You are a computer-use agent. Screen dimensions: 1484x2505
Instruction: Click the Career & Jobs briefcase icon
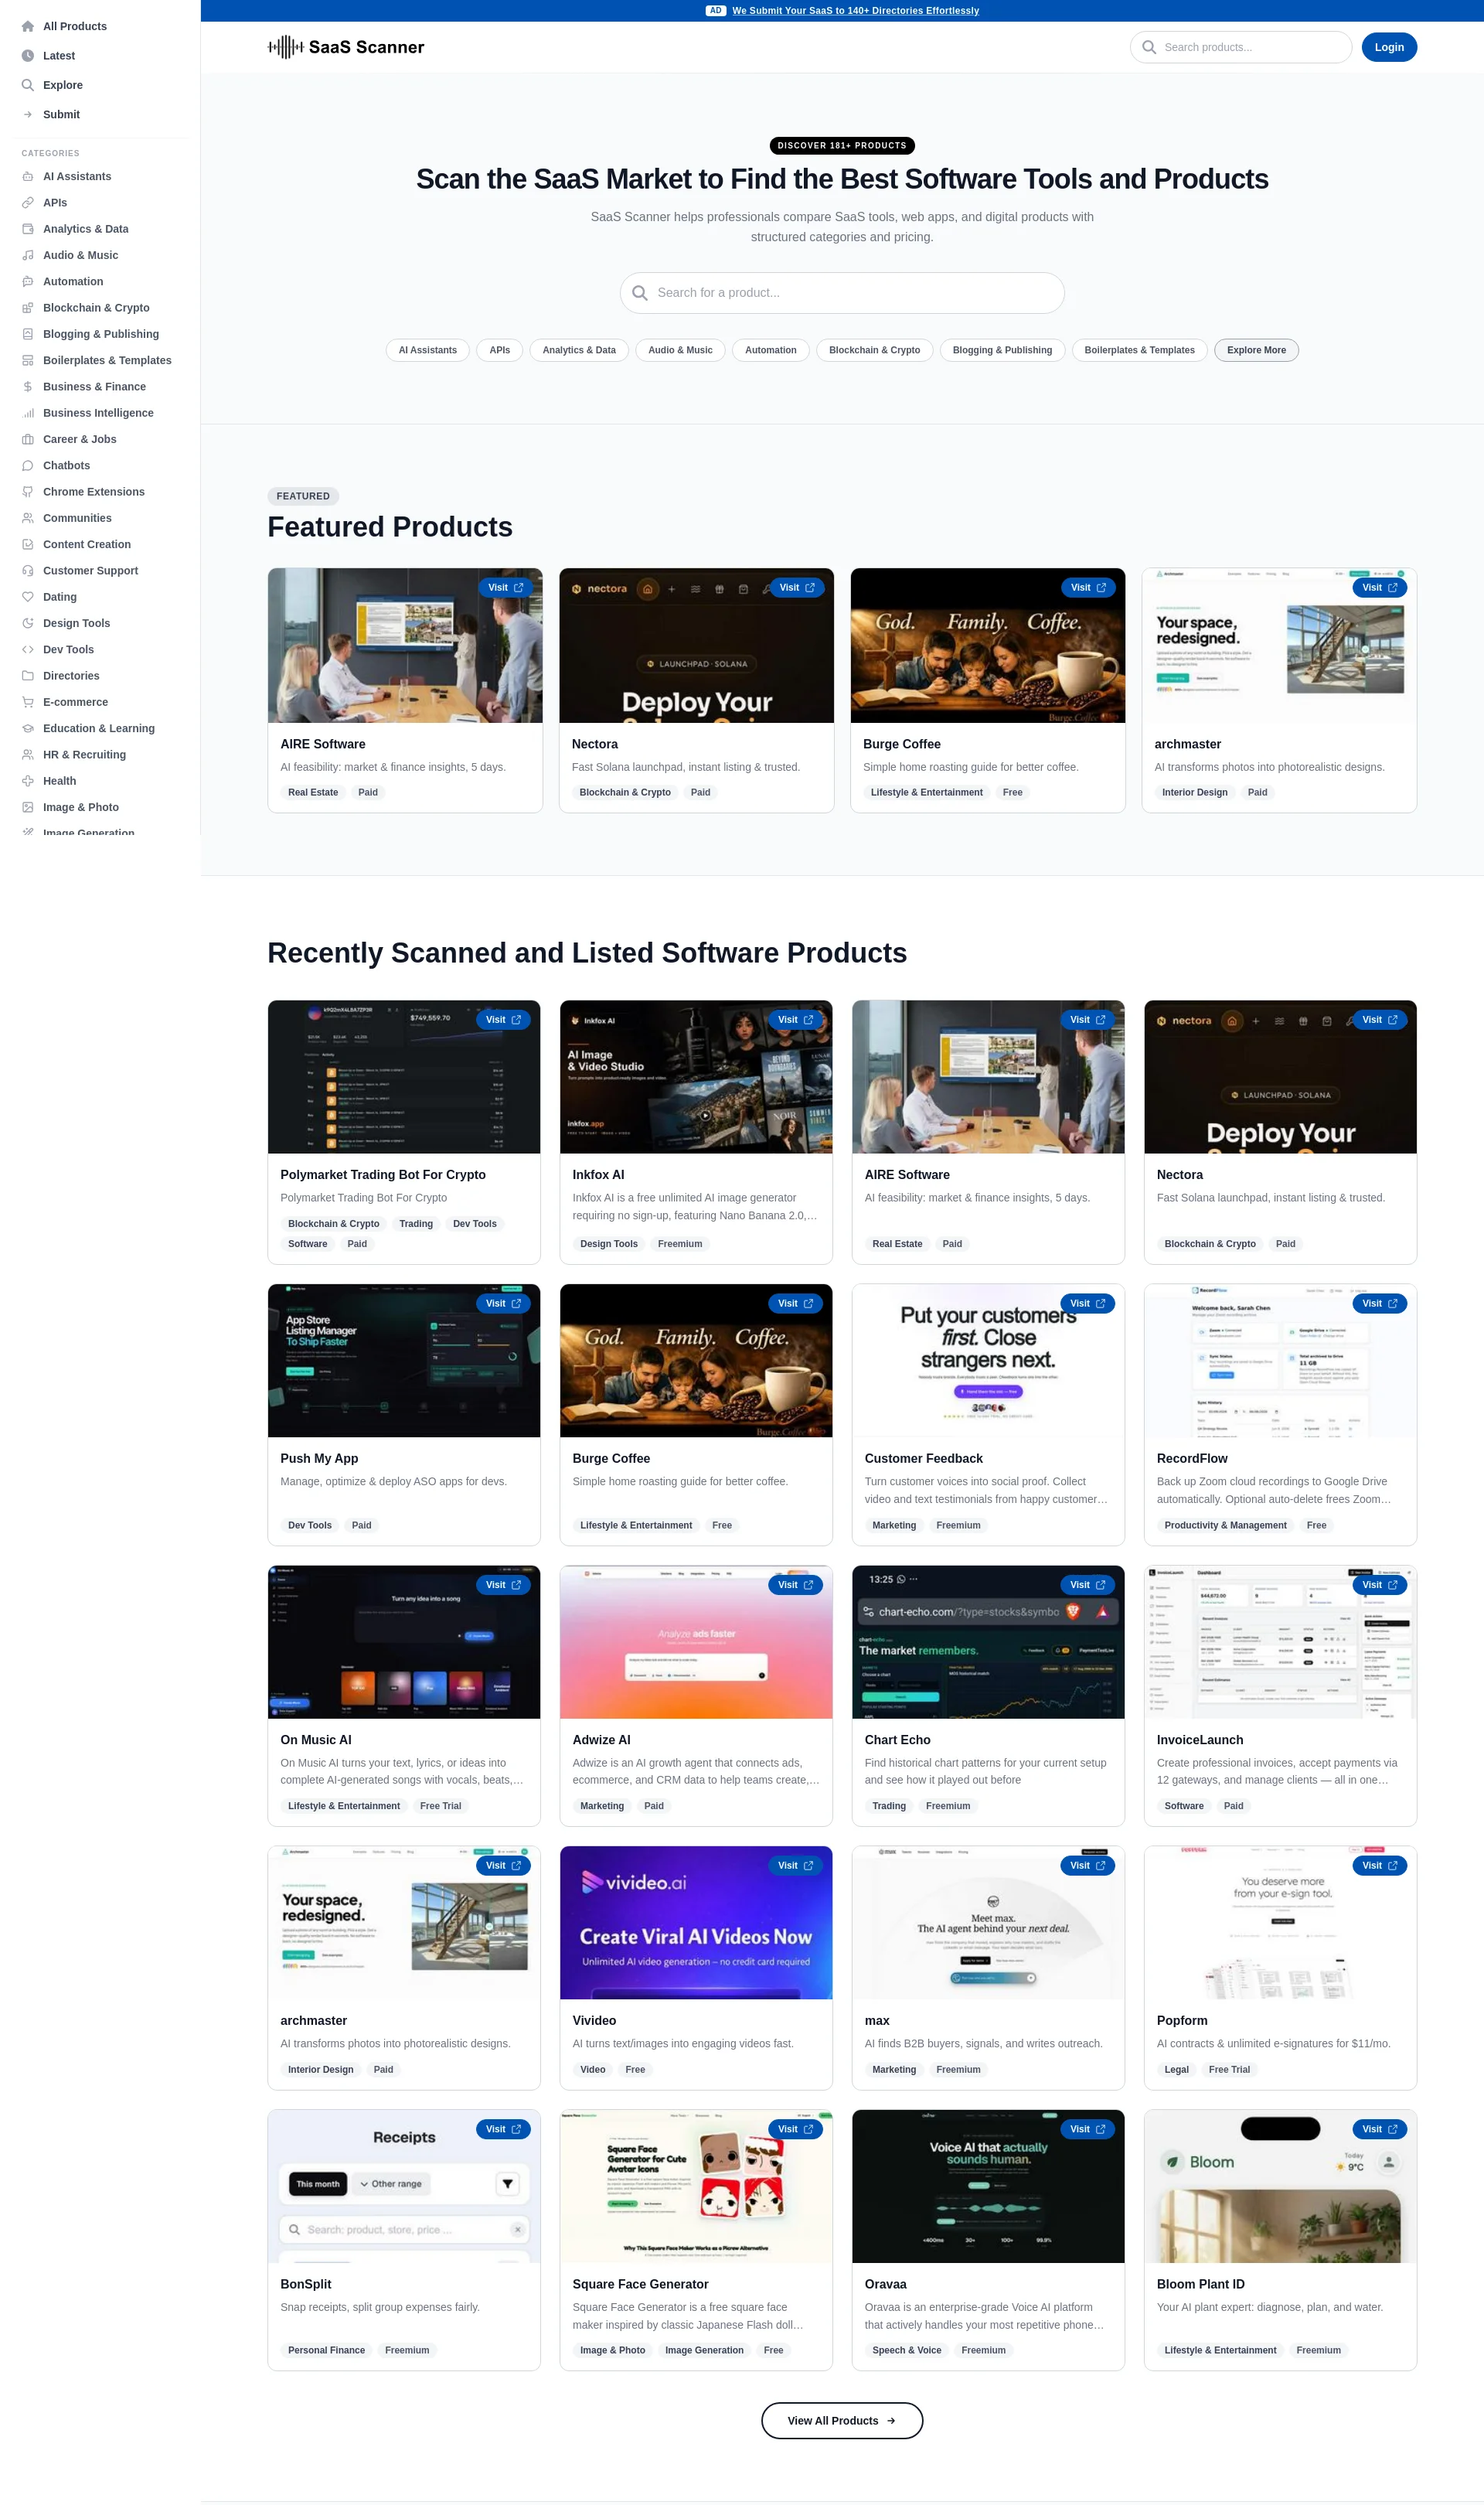[28, 439]
